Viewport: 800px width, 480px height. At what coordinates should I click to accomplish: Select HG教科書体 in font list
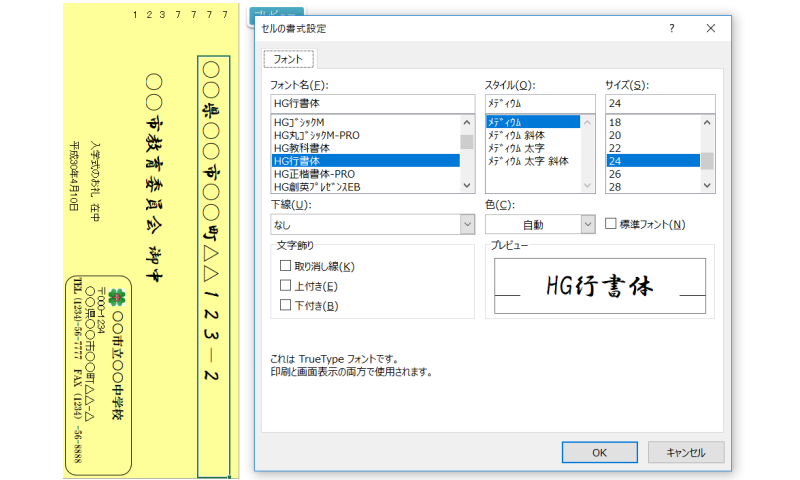pos(308,147)
